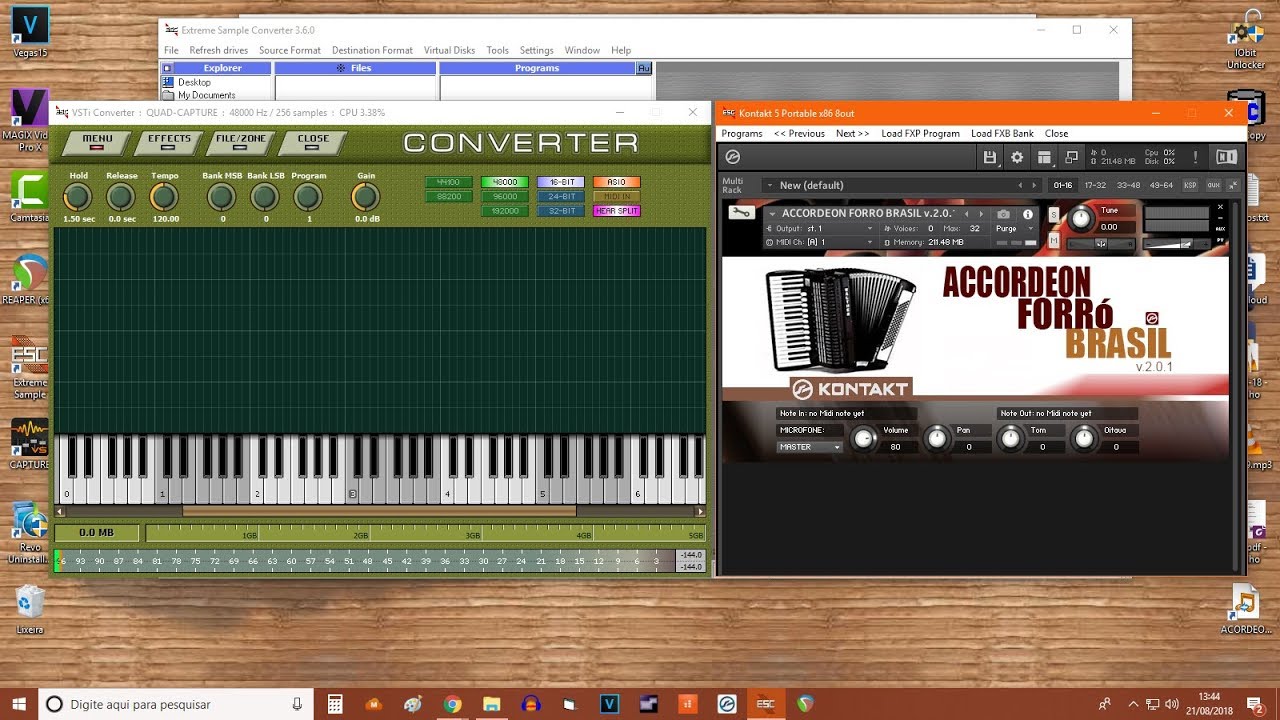Click the Kontakt minimize view icon

[x=1071, y=157]
